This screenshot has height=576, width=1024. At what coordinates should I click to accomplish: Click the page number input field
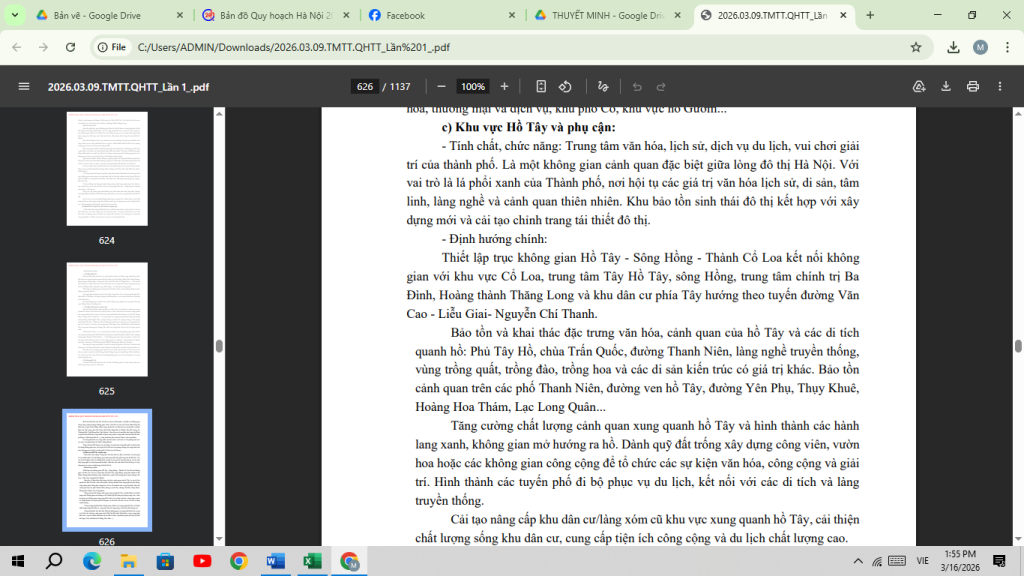click(x=364, y=86)
